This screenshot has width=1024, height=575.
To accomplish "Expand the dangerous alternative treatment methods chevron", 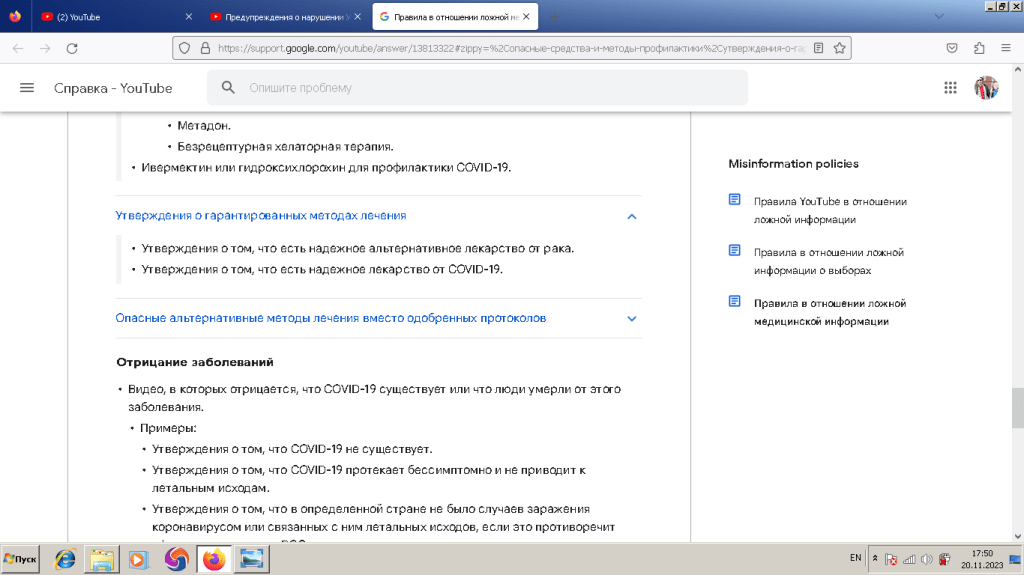I will 631,318.
